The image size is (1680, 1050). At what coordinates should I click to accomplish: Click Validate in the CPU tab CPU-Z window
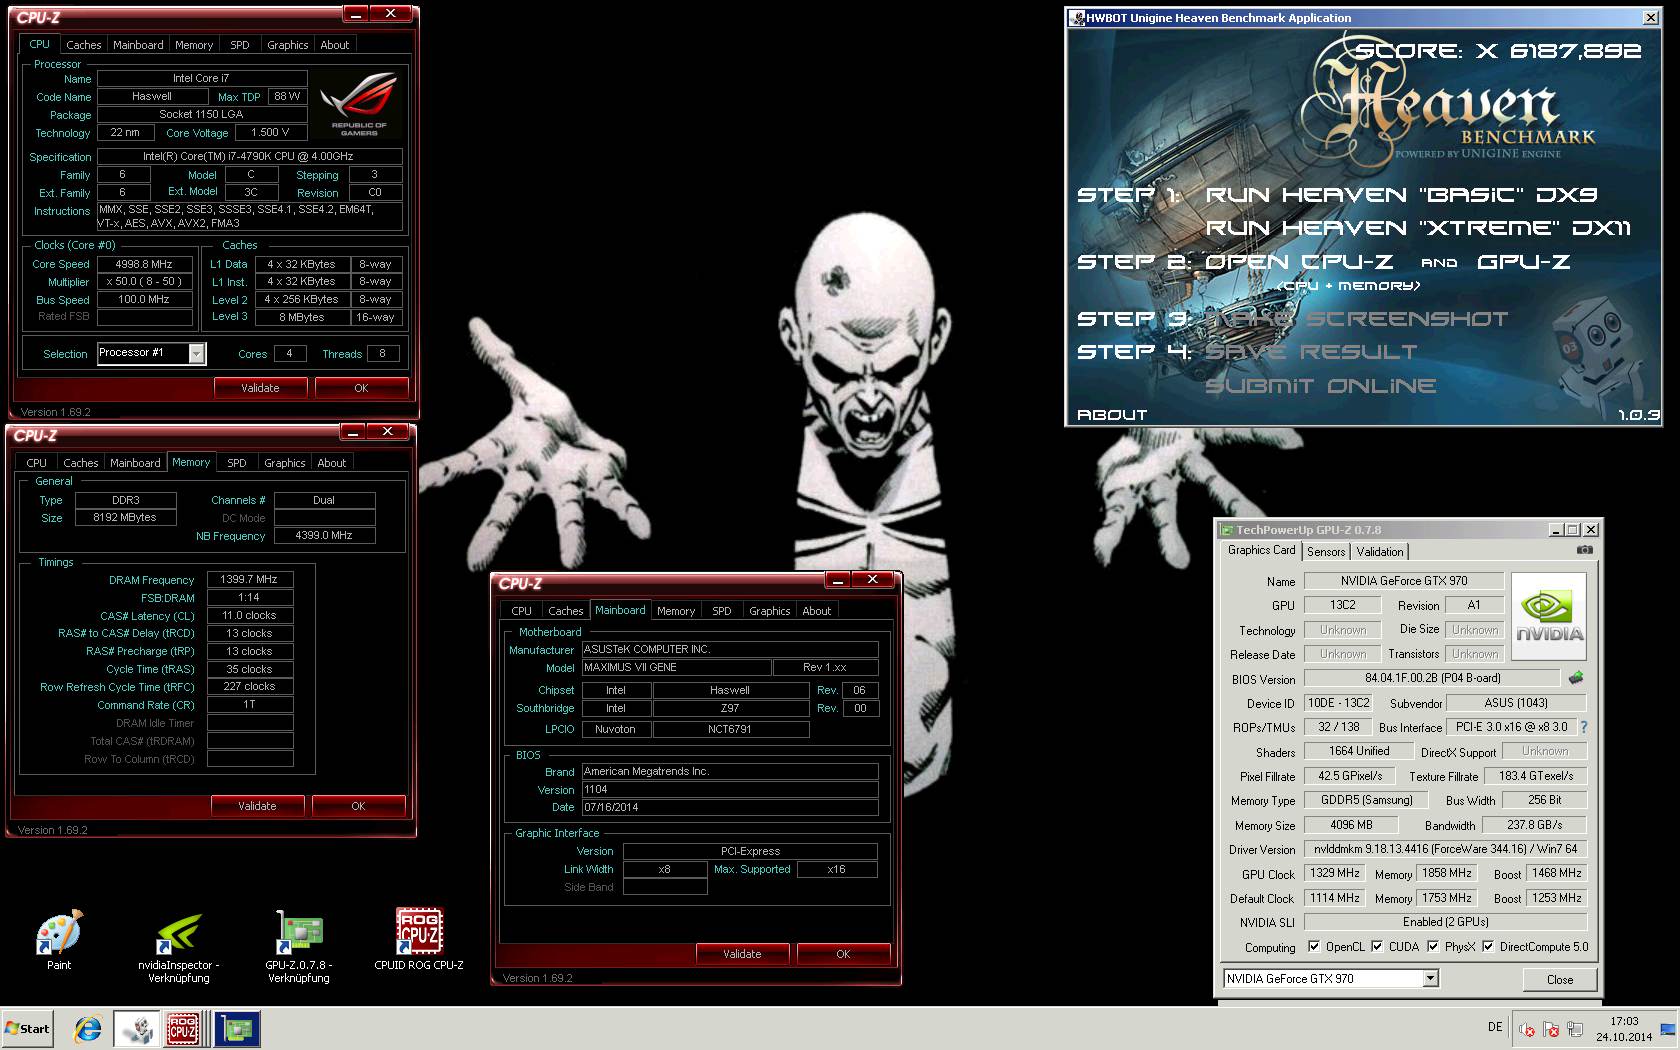[x=260, y=388]
